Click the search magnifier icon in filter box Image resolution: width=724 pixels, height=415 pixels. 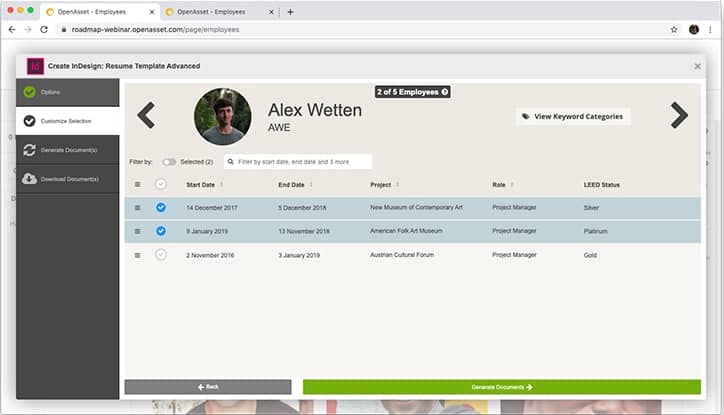click(x=230, y=162)
